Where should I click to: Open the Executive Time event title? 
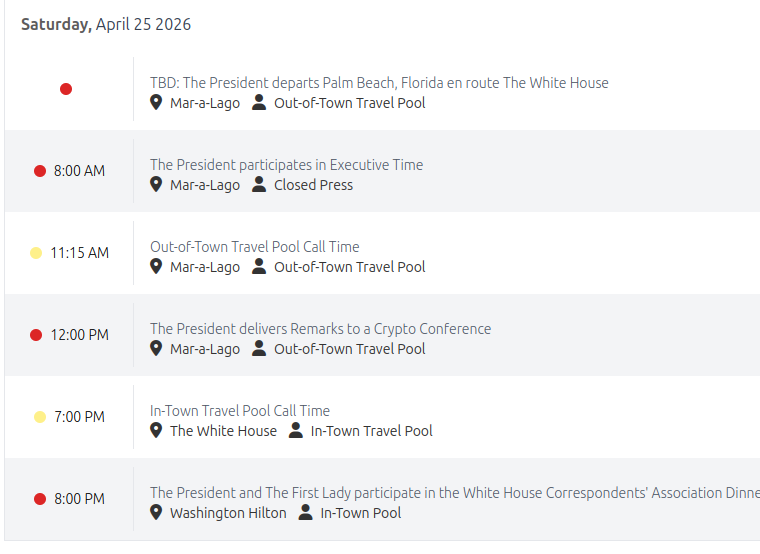pyautogui.click(x=286, y=165)
